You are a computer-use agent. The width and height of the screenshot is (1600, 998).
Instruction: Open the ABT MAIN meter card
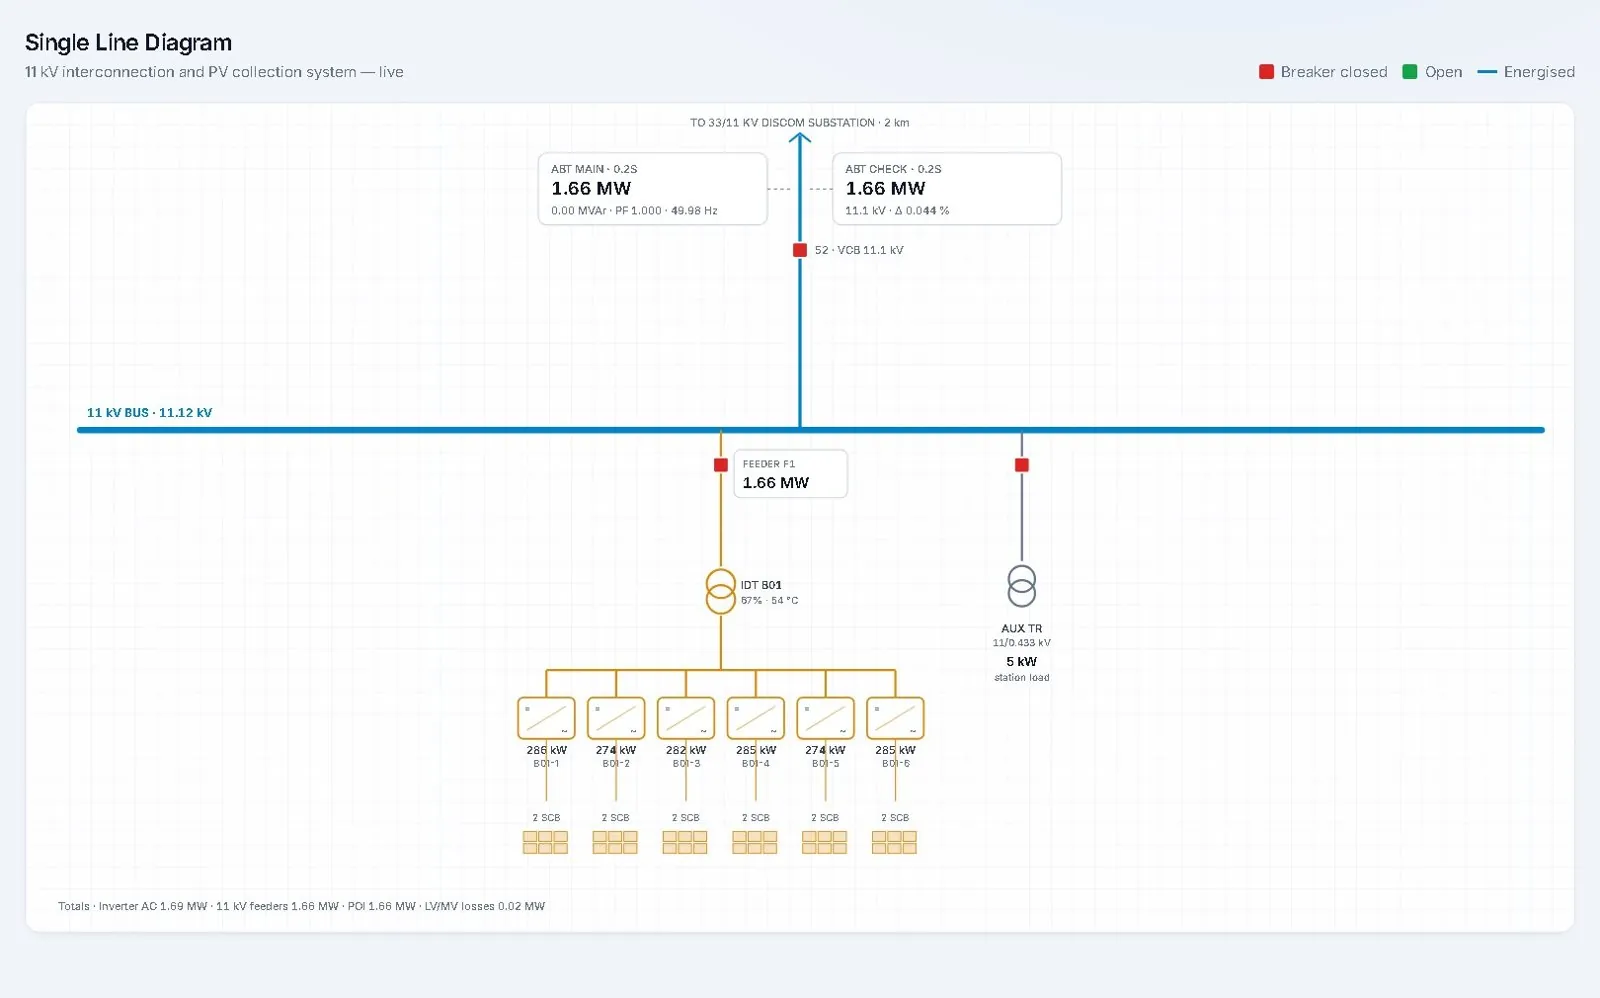(x=653, y=189)
